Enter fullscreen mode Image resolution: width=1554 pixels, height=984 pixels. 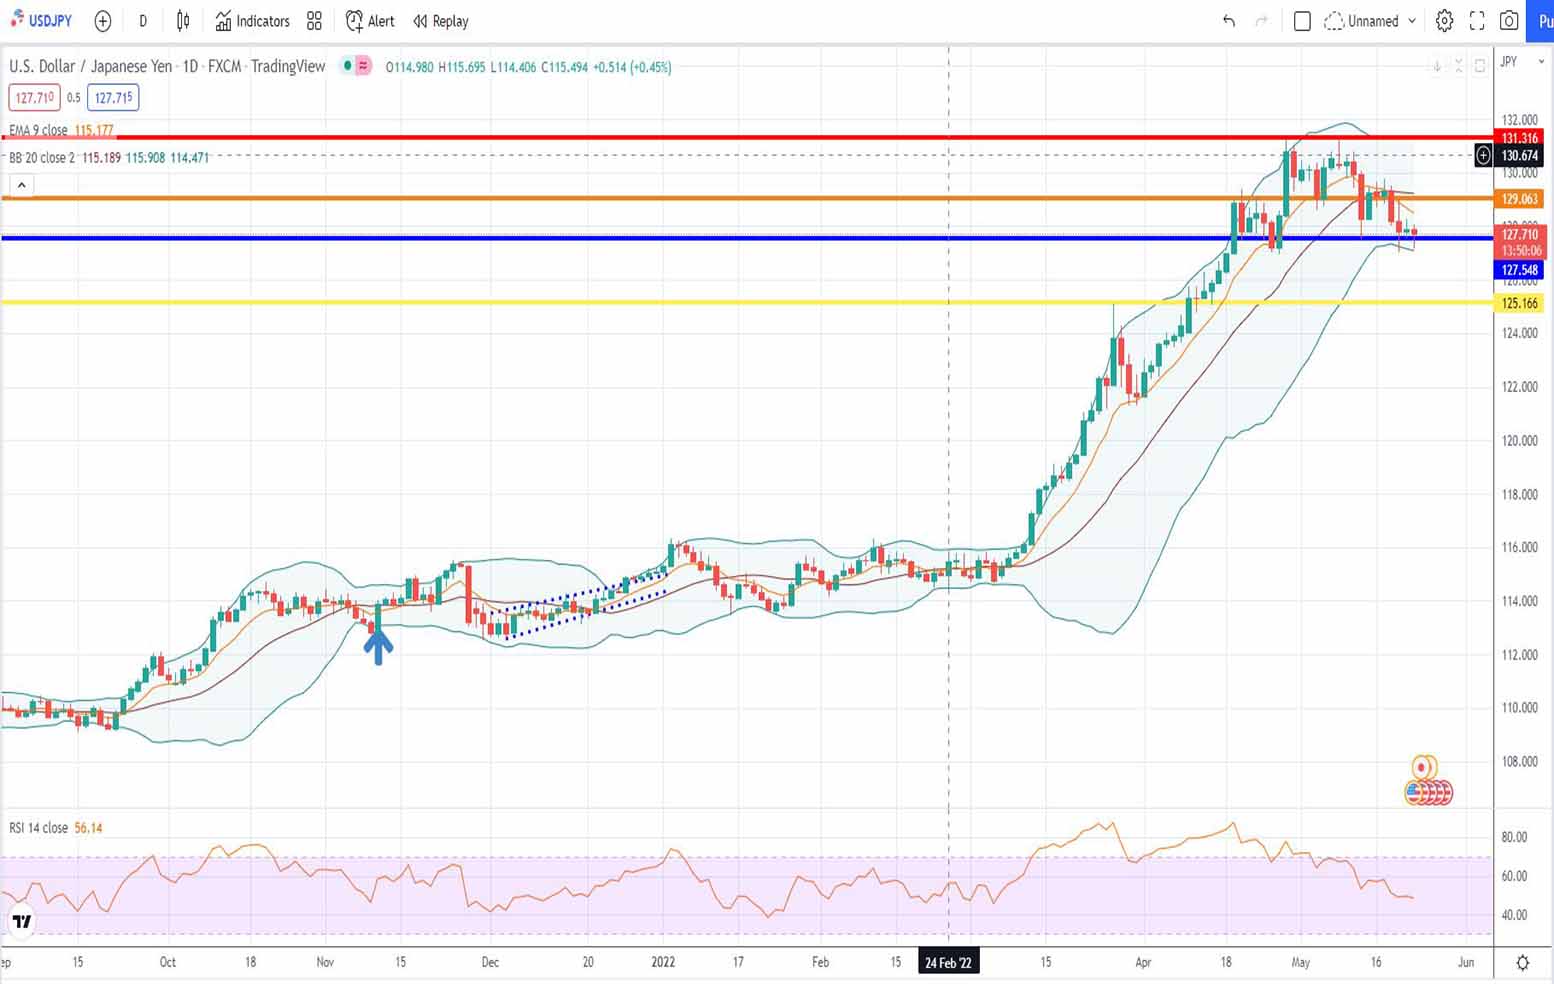click(1476, 21)
